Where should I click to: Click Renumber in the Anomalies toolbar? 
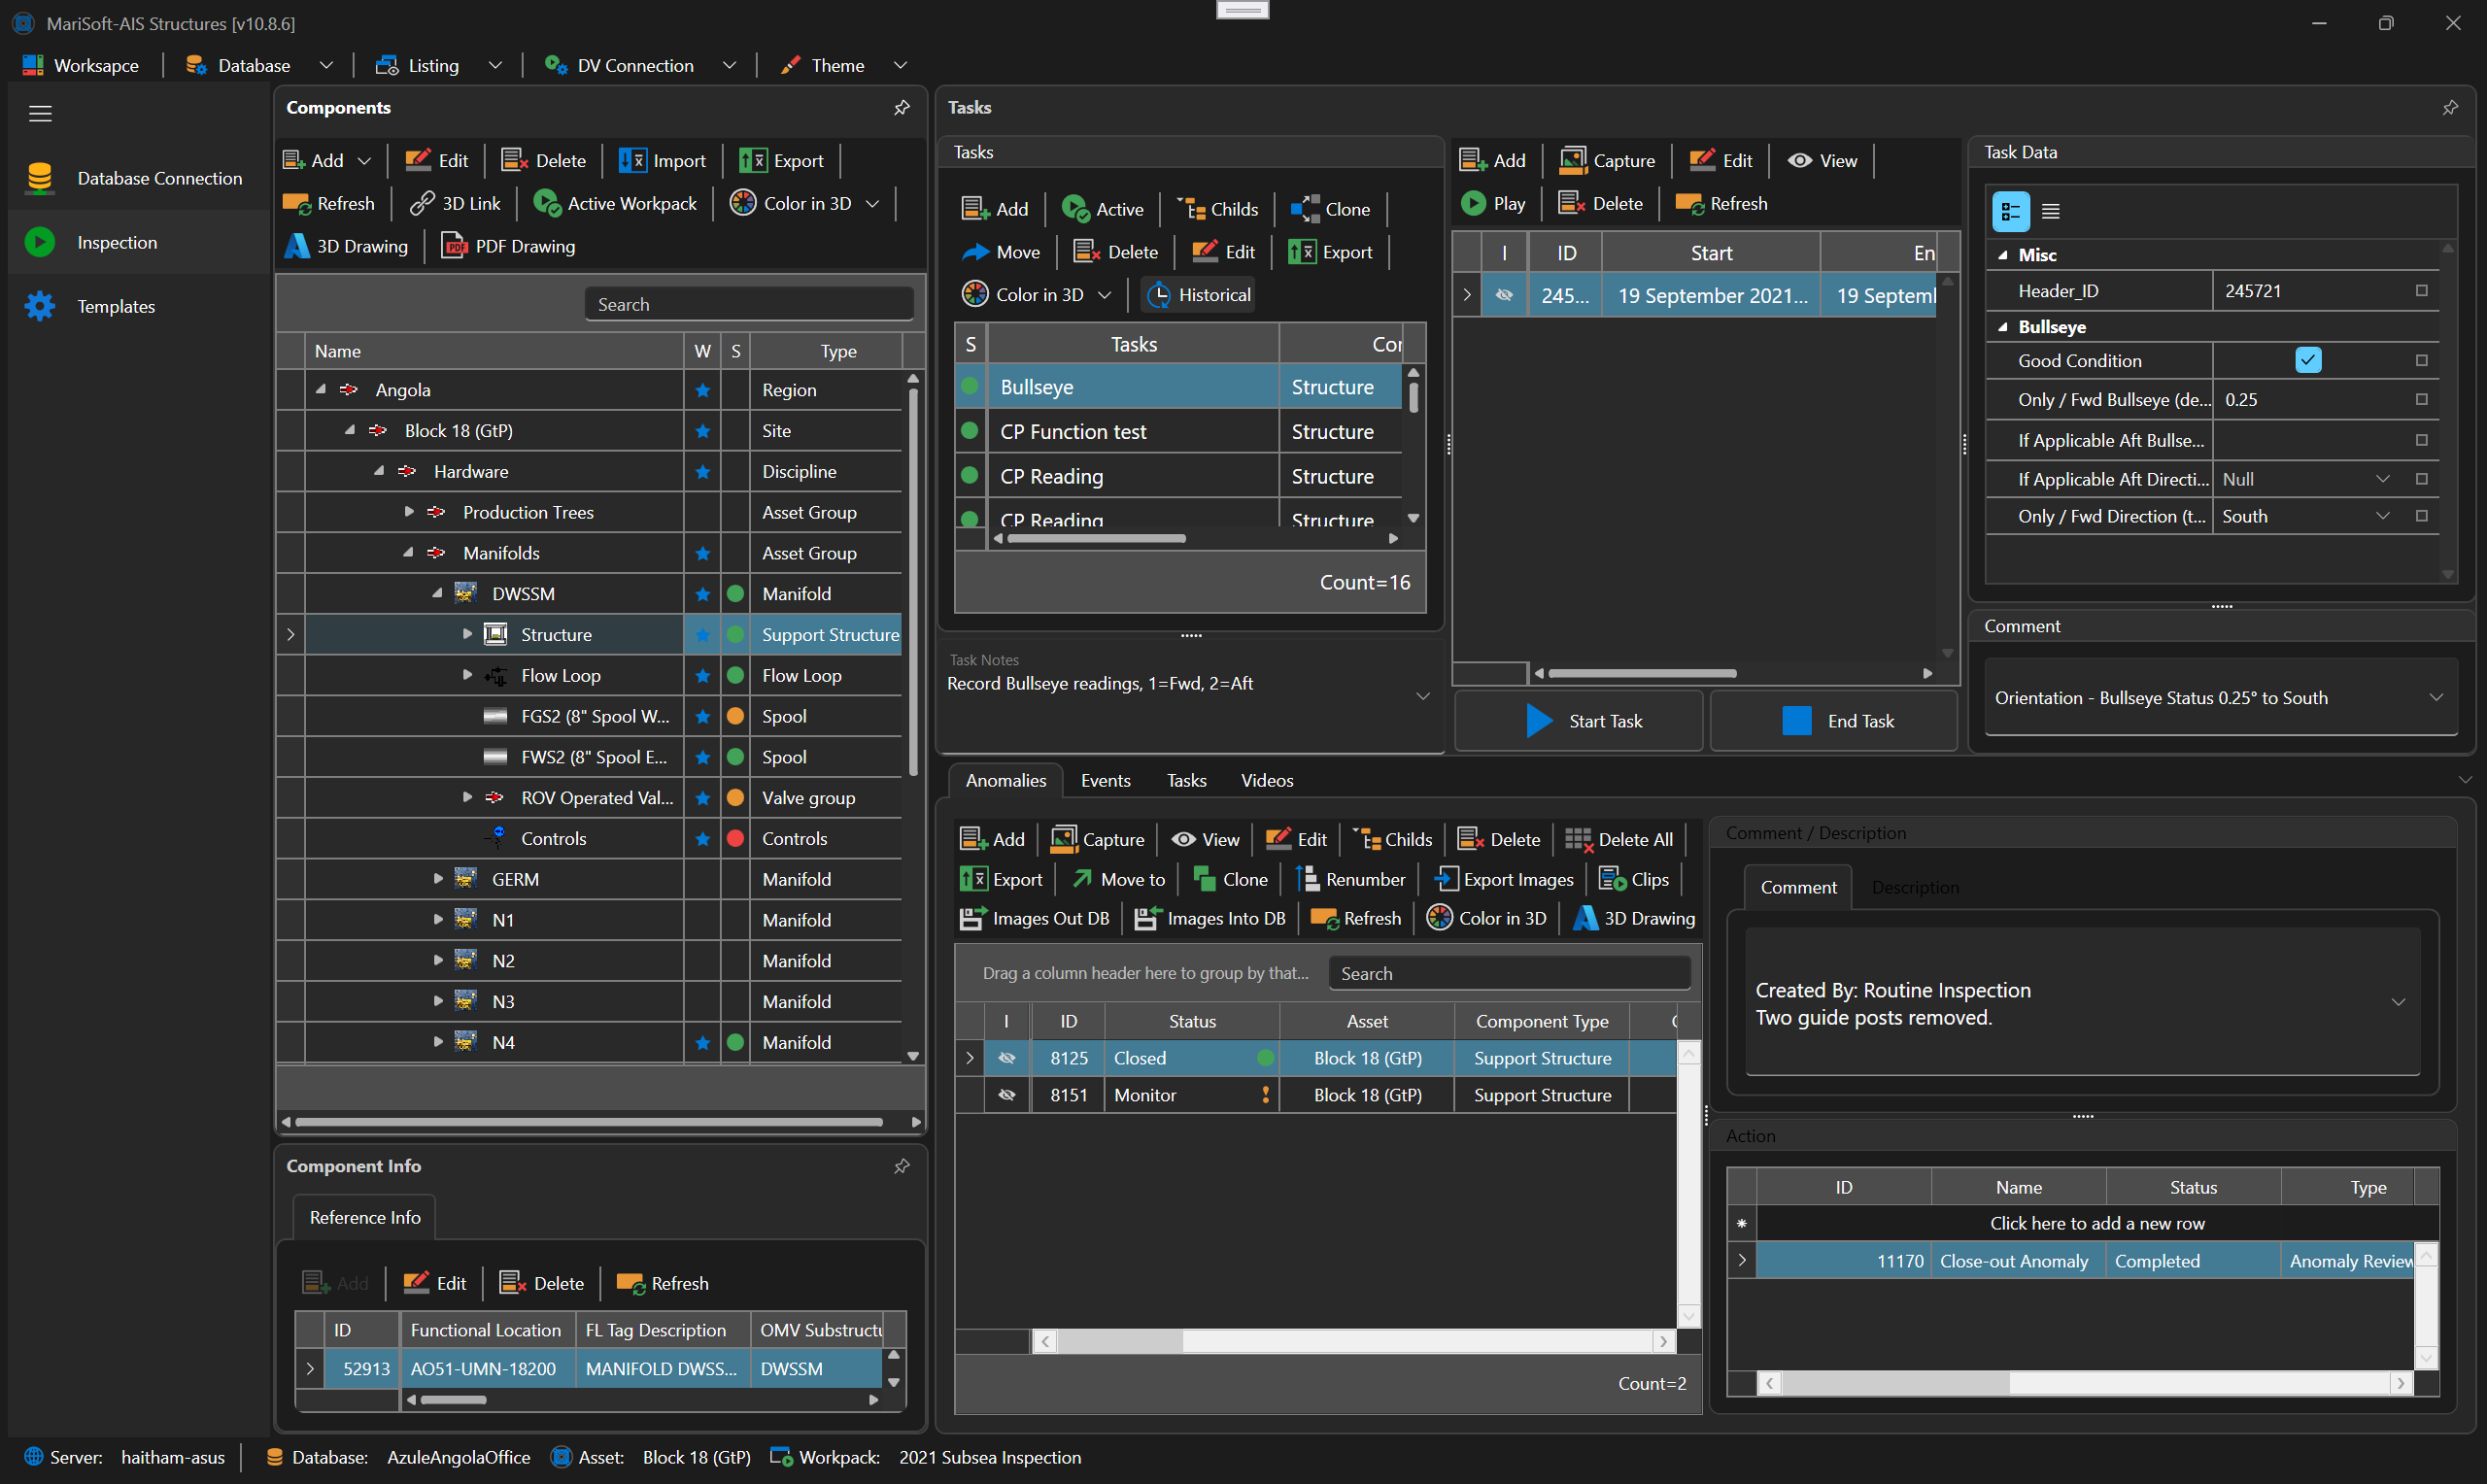click(x=1350, y=879)
